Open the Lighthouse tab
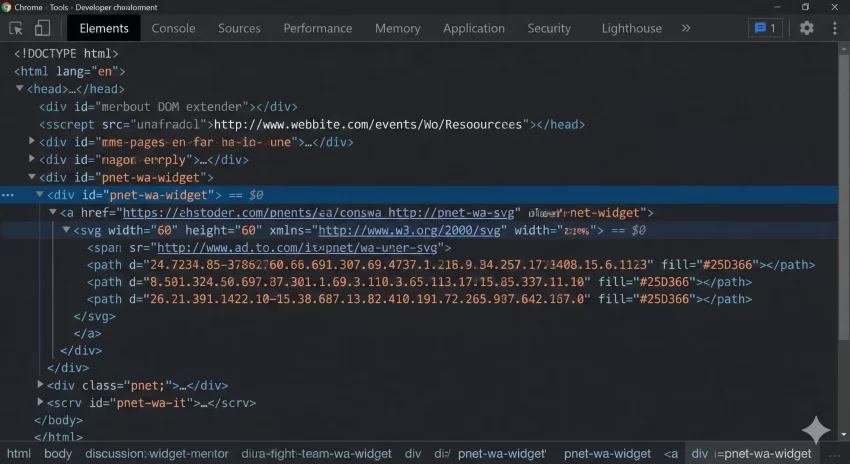This screenshot has width=850, height=464. point(631,28)
